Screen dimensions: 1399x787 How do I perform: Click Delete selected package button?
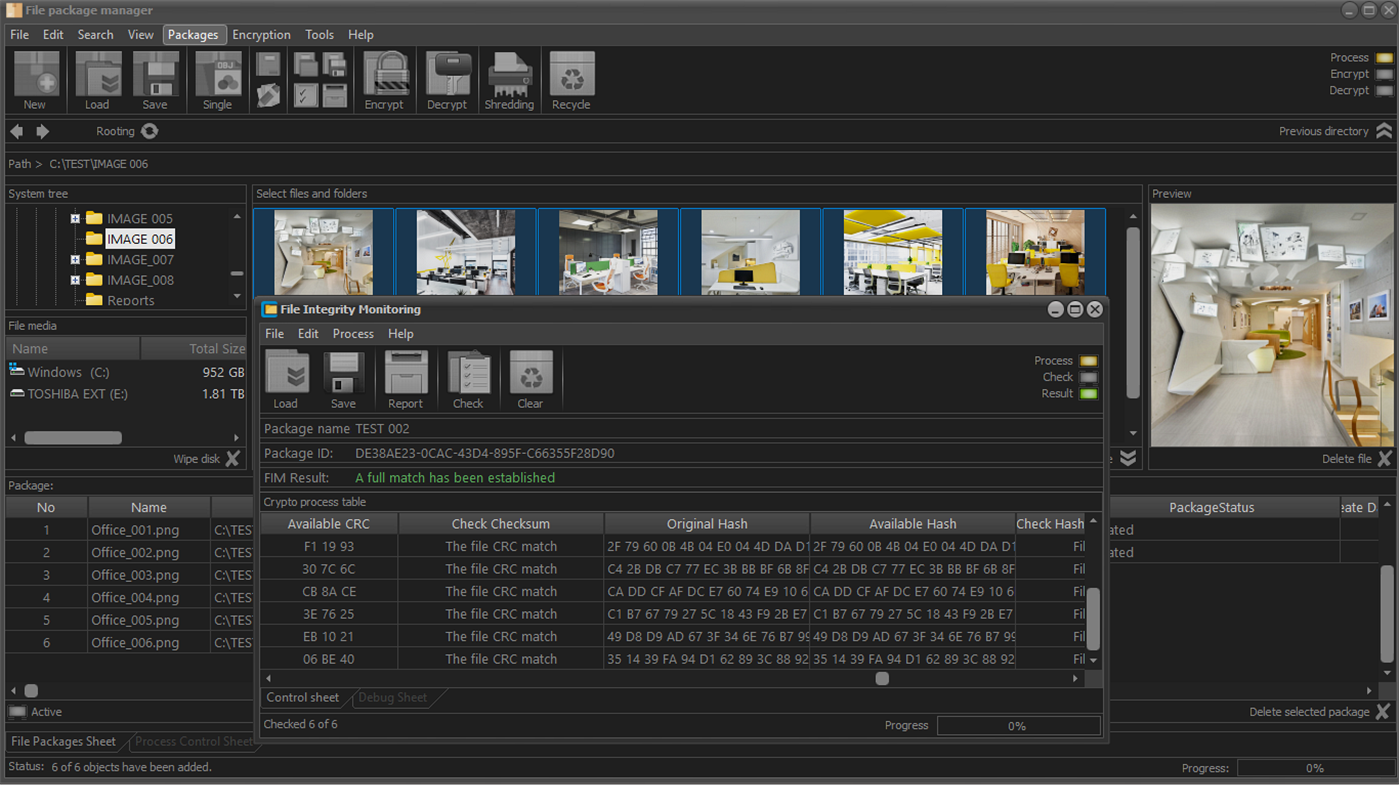point(1382,712)
